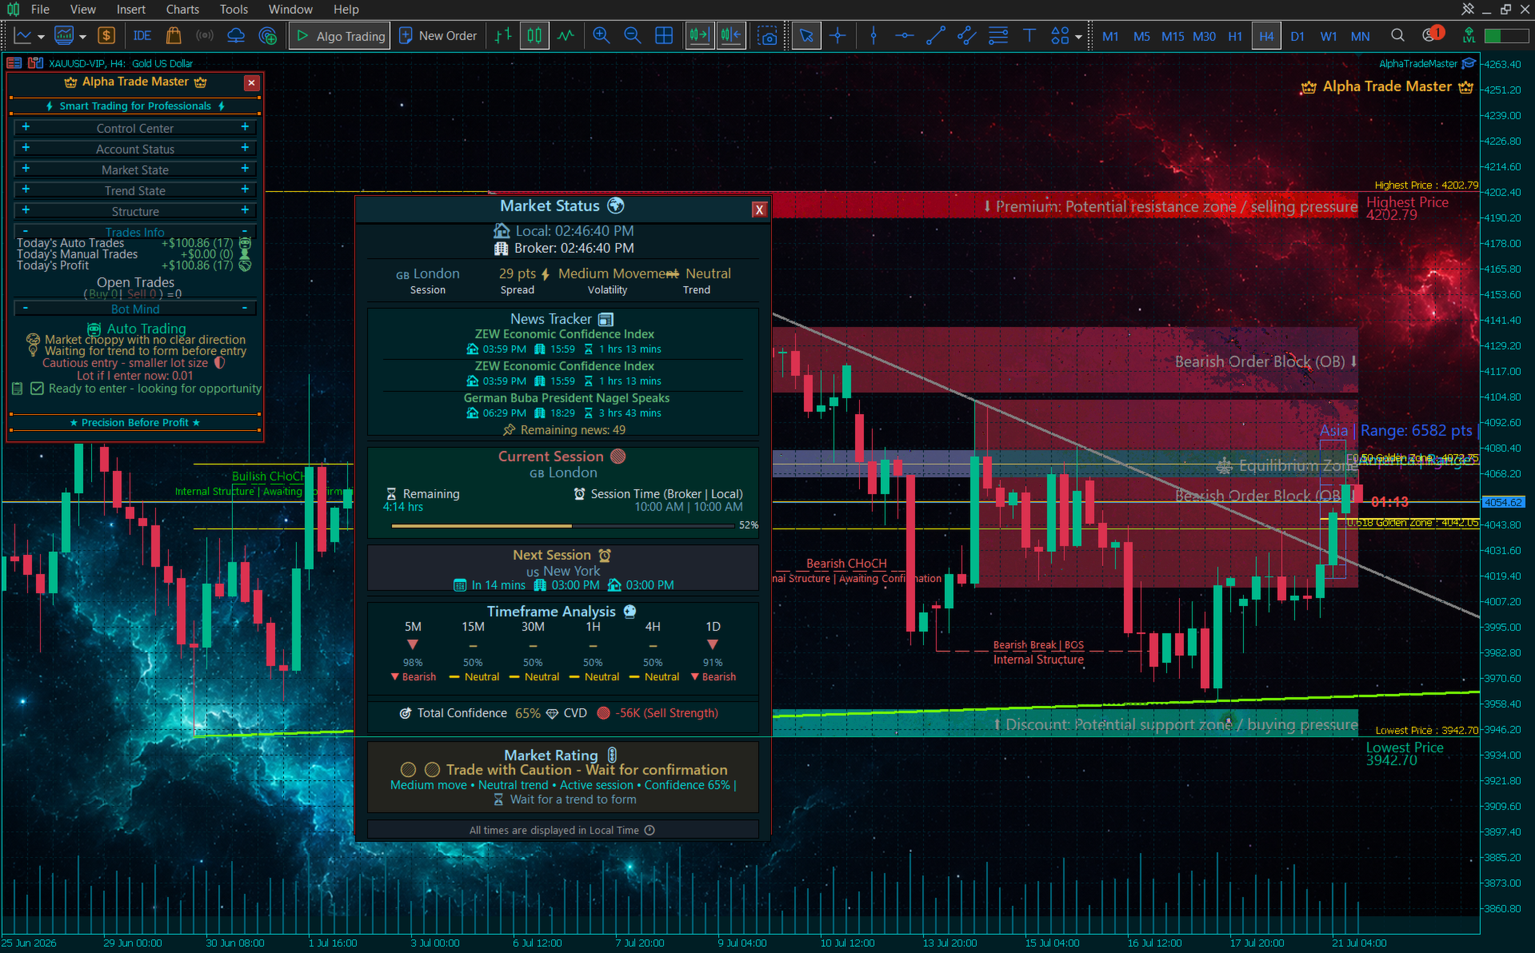Toggle chart auto scroll icon
This screenshot has width=1535, height=953.
[699, 36]
